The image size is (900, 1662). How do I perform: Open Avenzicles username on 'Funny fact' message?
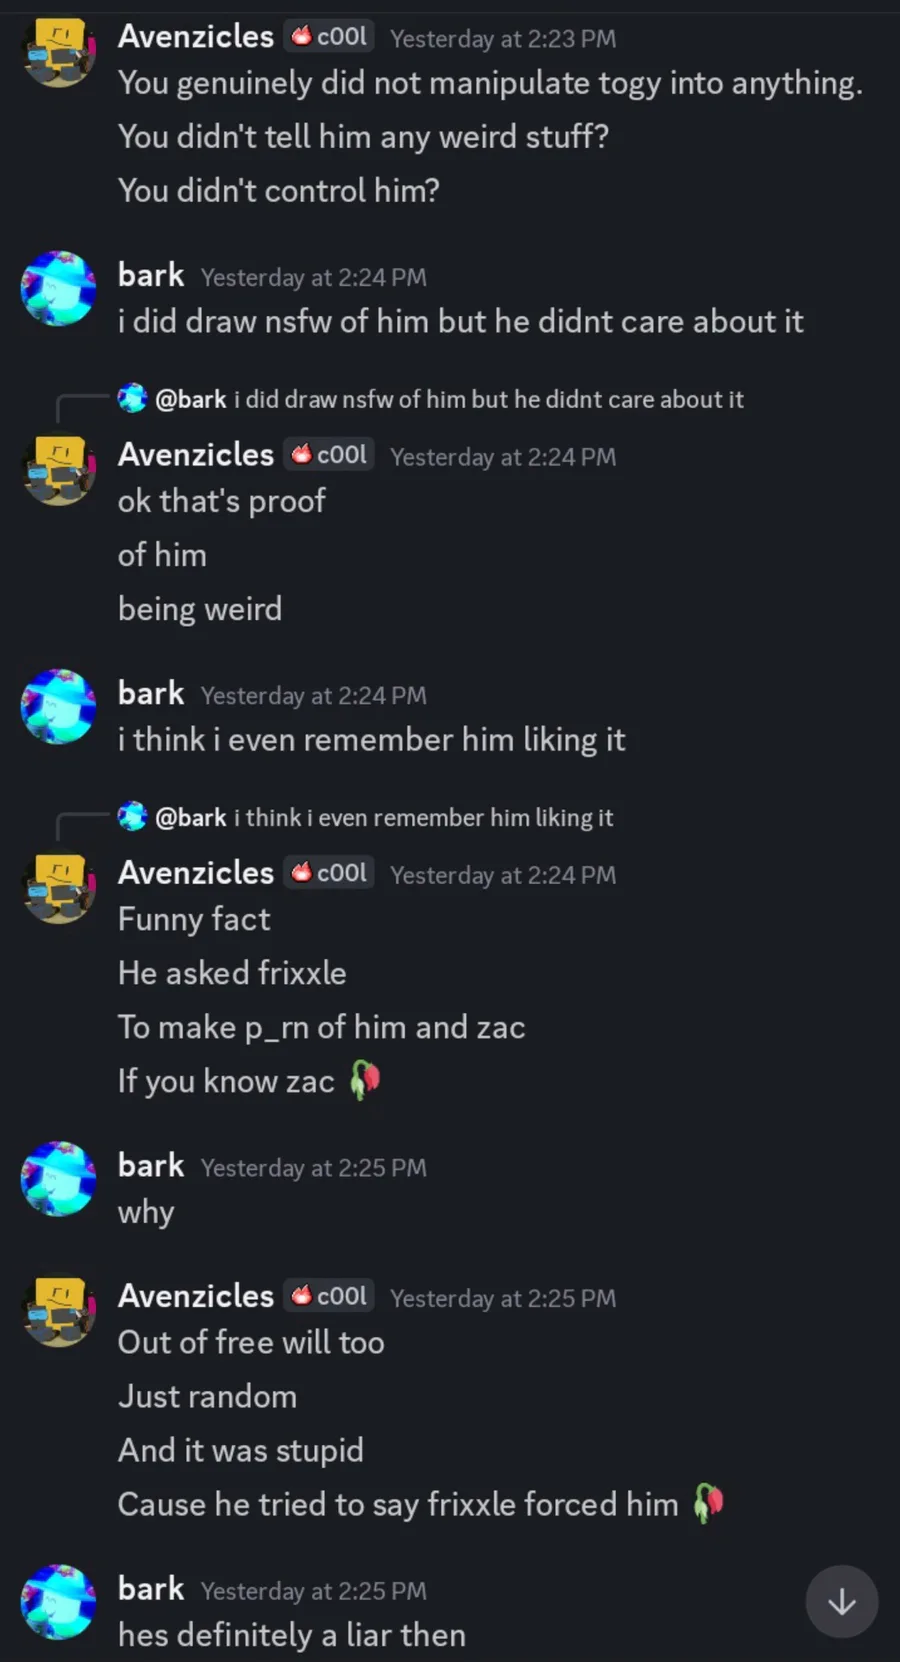196,872
